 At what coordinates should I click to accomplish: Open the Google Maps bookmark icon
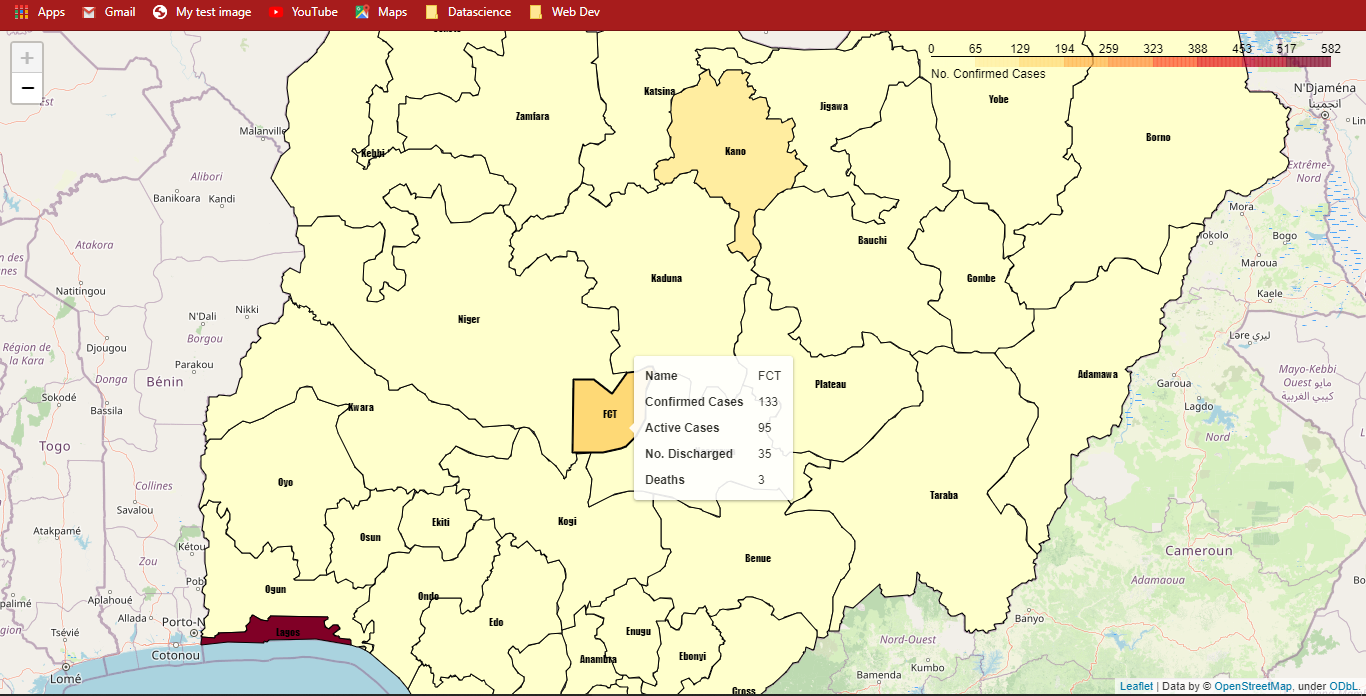coord(363,13)
